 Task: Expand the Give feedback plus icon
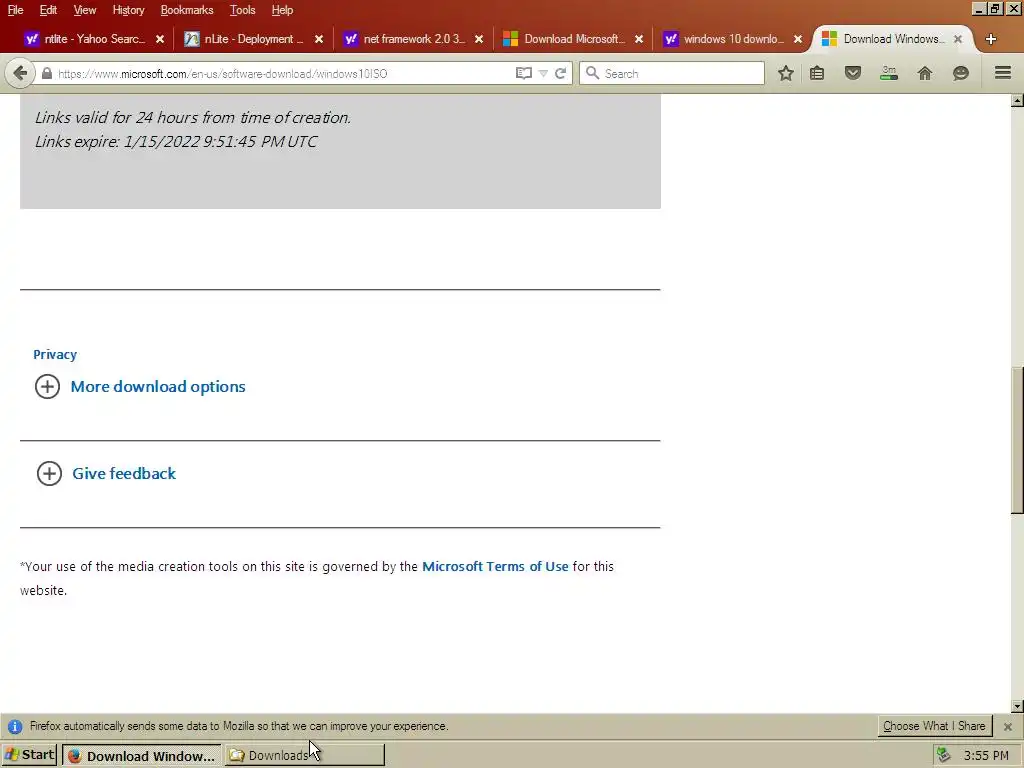[x=49, y=473]
